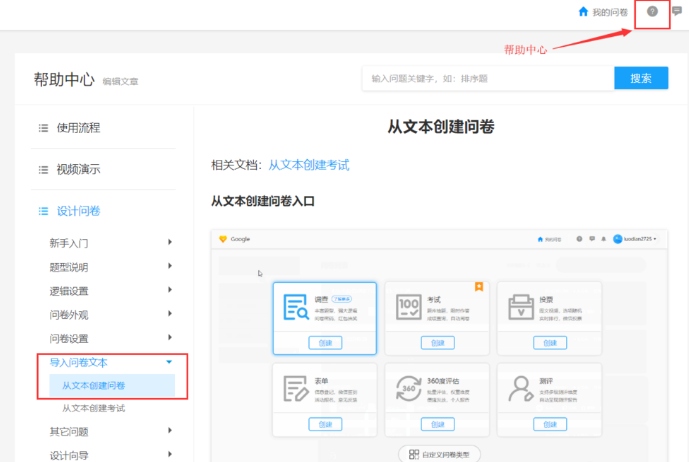This screenshot has height=462, width=689.
Task: Open 新手入门 menu item
Action: (69, 243)
